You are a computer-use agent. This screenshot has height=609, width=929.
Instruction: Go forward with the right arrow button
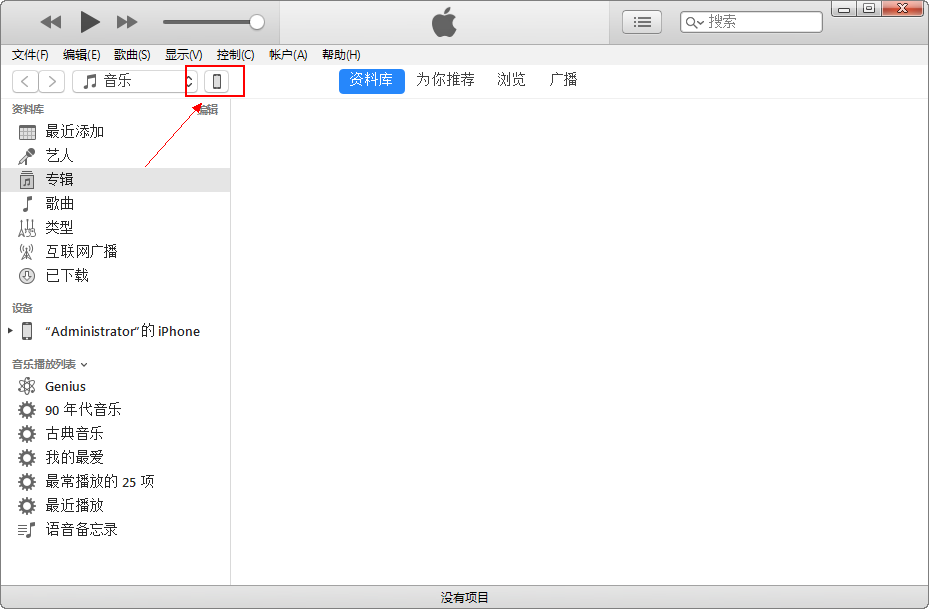tap(52, 81)
